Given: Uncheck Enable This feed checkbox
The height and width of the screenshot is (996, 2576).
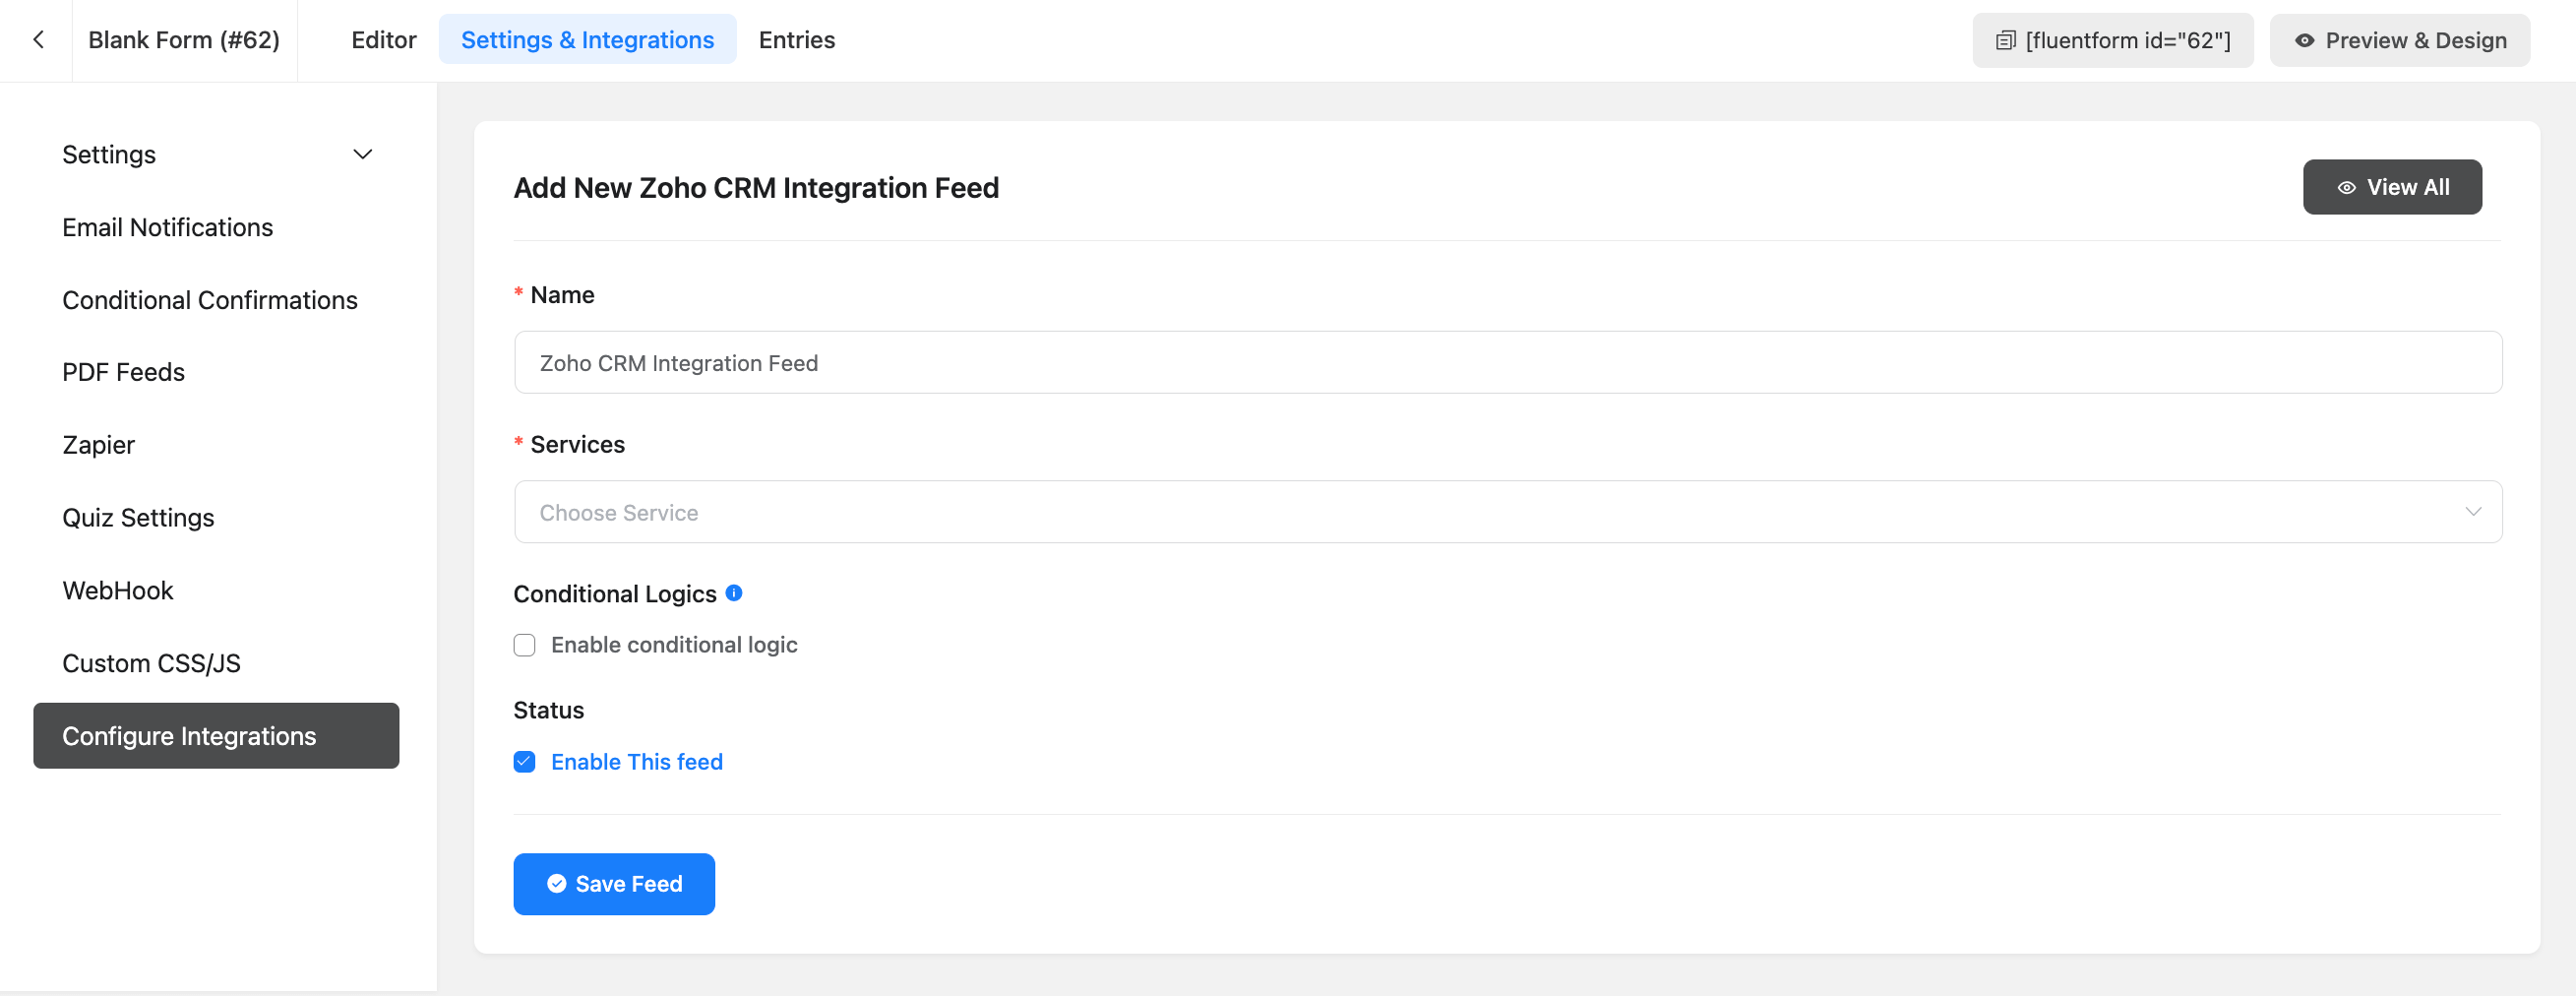Looking at the screenshot, I should (525, 762).
